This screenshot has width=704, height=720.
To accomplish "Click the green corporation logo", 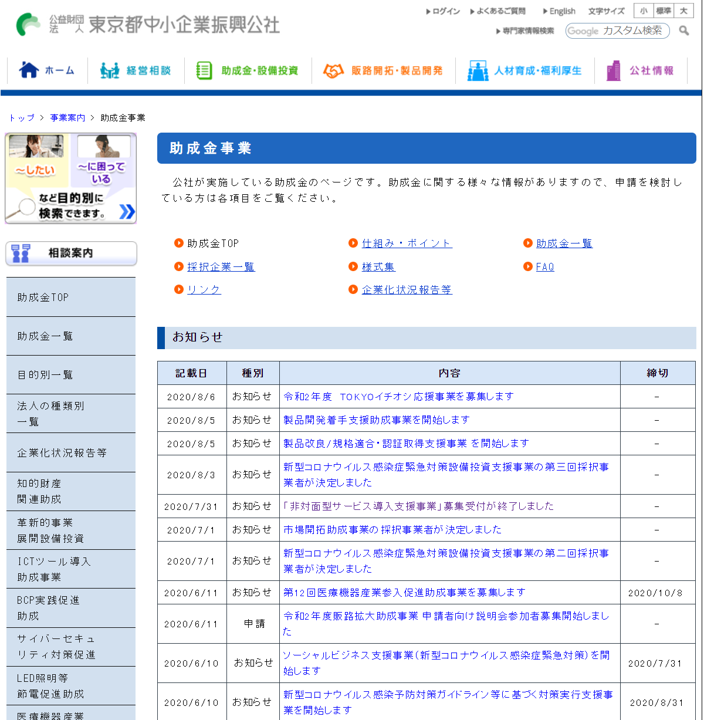I will click(28, 24).
